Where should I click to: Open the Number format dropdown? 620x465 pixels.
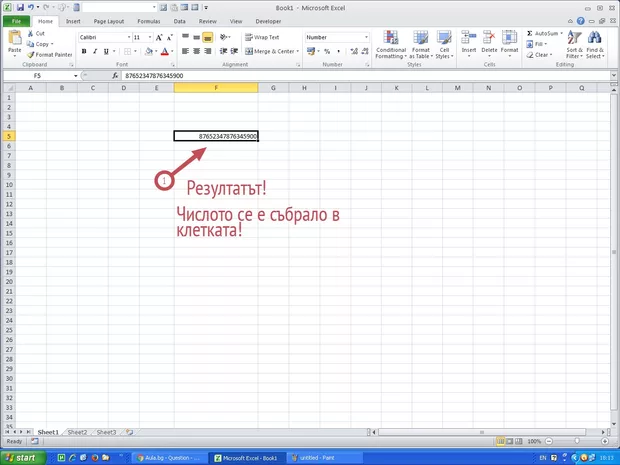[x=366, y=37]
